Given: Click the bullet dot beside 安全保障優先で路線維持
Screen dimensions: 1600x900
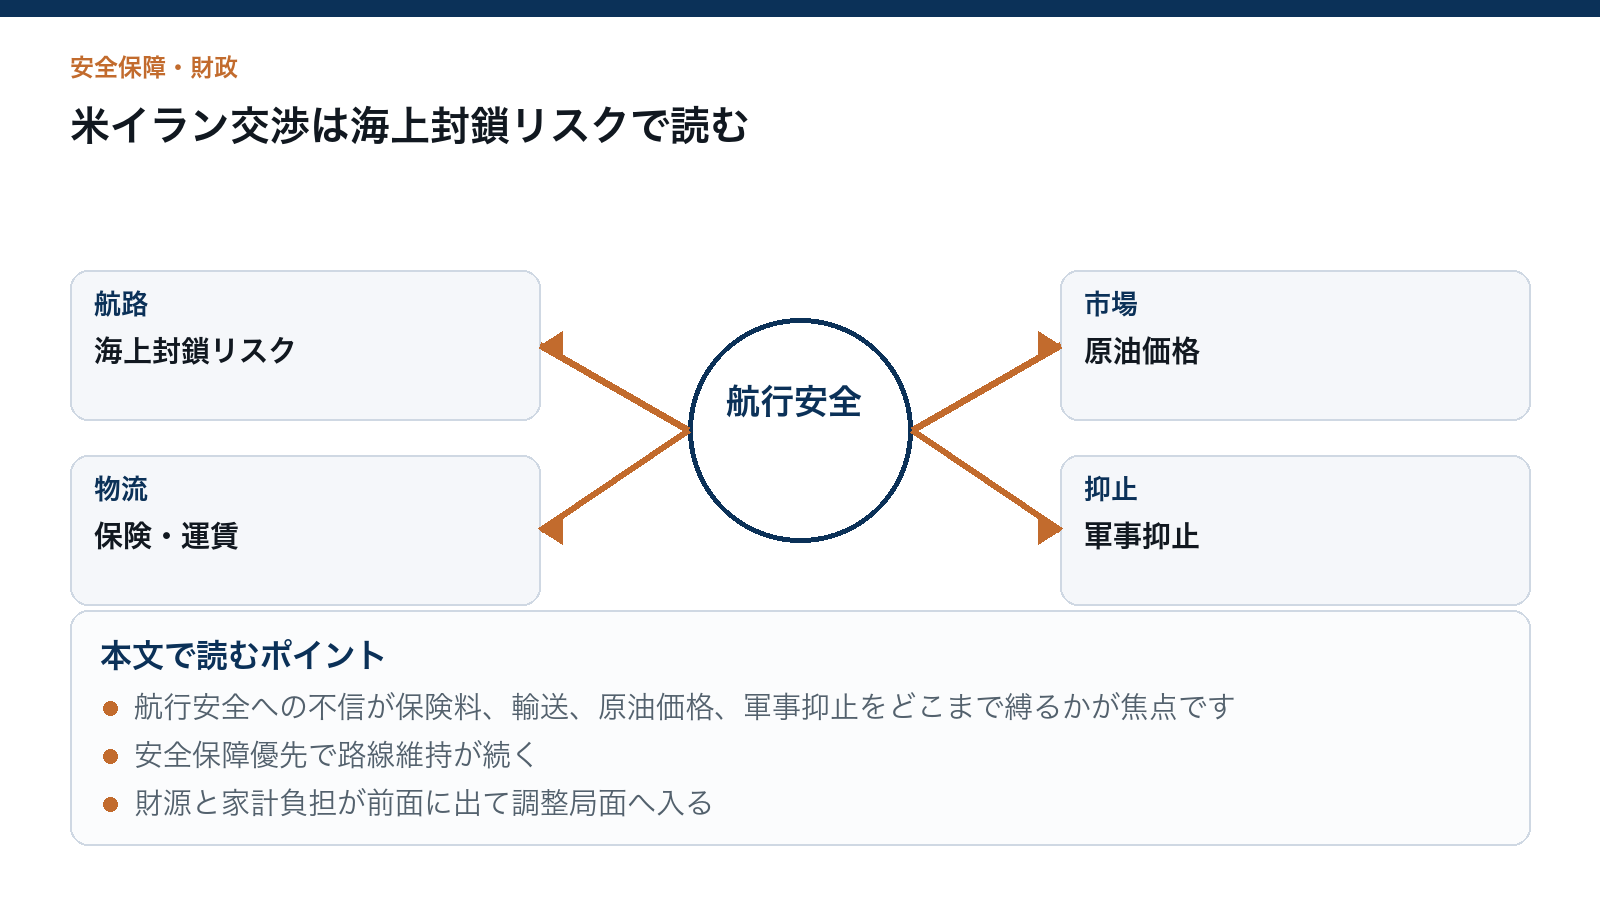Looking at the screenshot, I should [111, 756].
